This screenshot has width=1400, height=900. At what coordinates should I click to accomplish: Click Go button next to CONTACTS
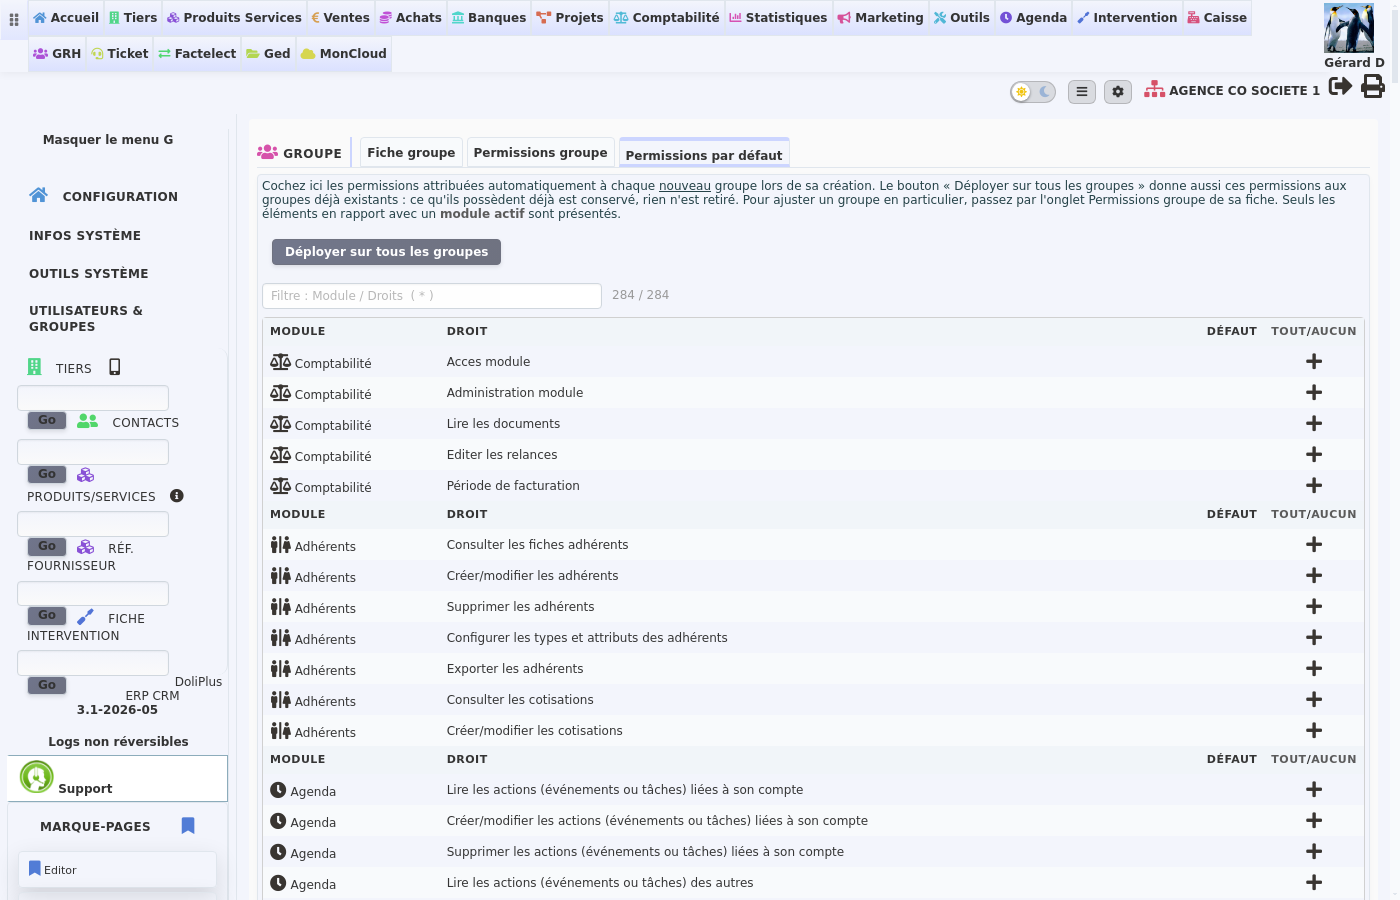pos(47,421)
